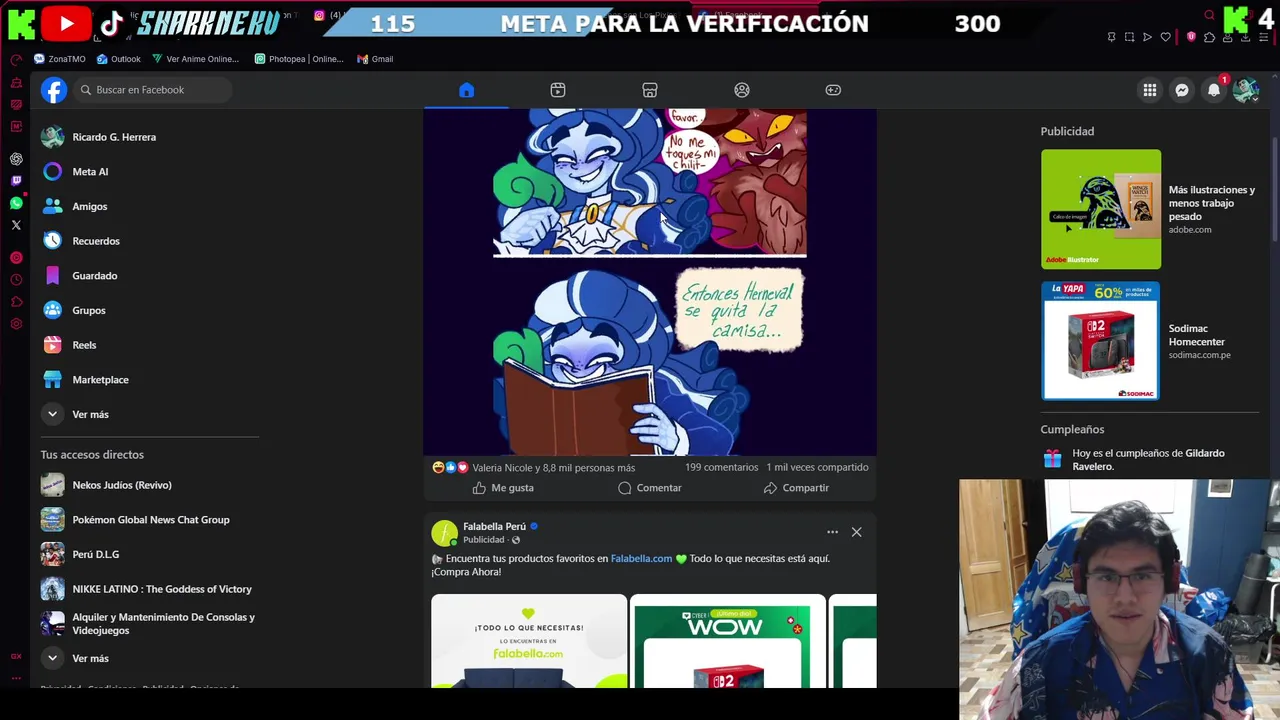This screenshot has width=1280, height=720.
Task: Open browser downloads icon
Action: [x=1245, y=37]
